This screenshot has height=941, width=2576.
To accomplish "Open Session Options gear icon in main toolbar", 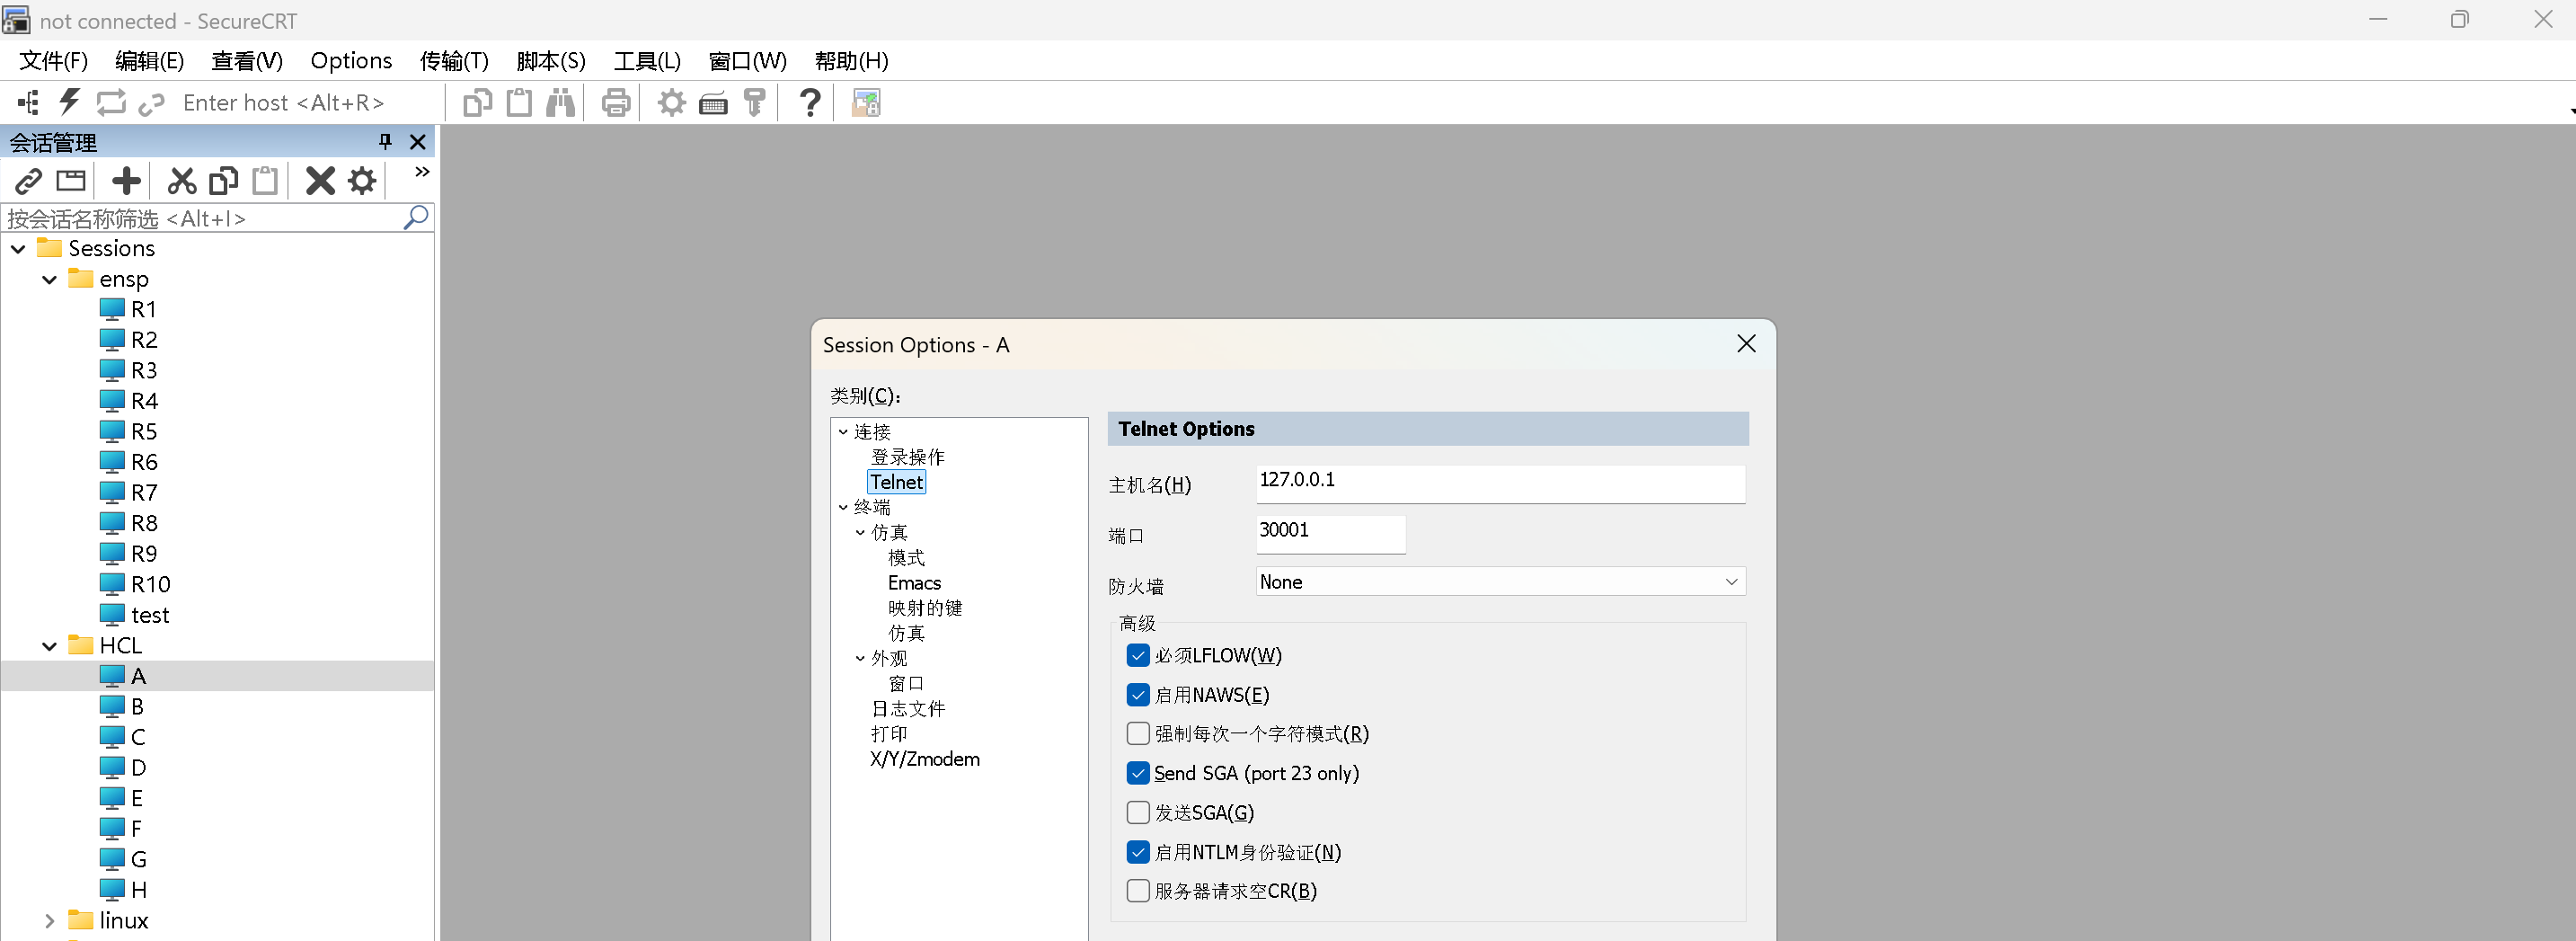I will [672, 102].
